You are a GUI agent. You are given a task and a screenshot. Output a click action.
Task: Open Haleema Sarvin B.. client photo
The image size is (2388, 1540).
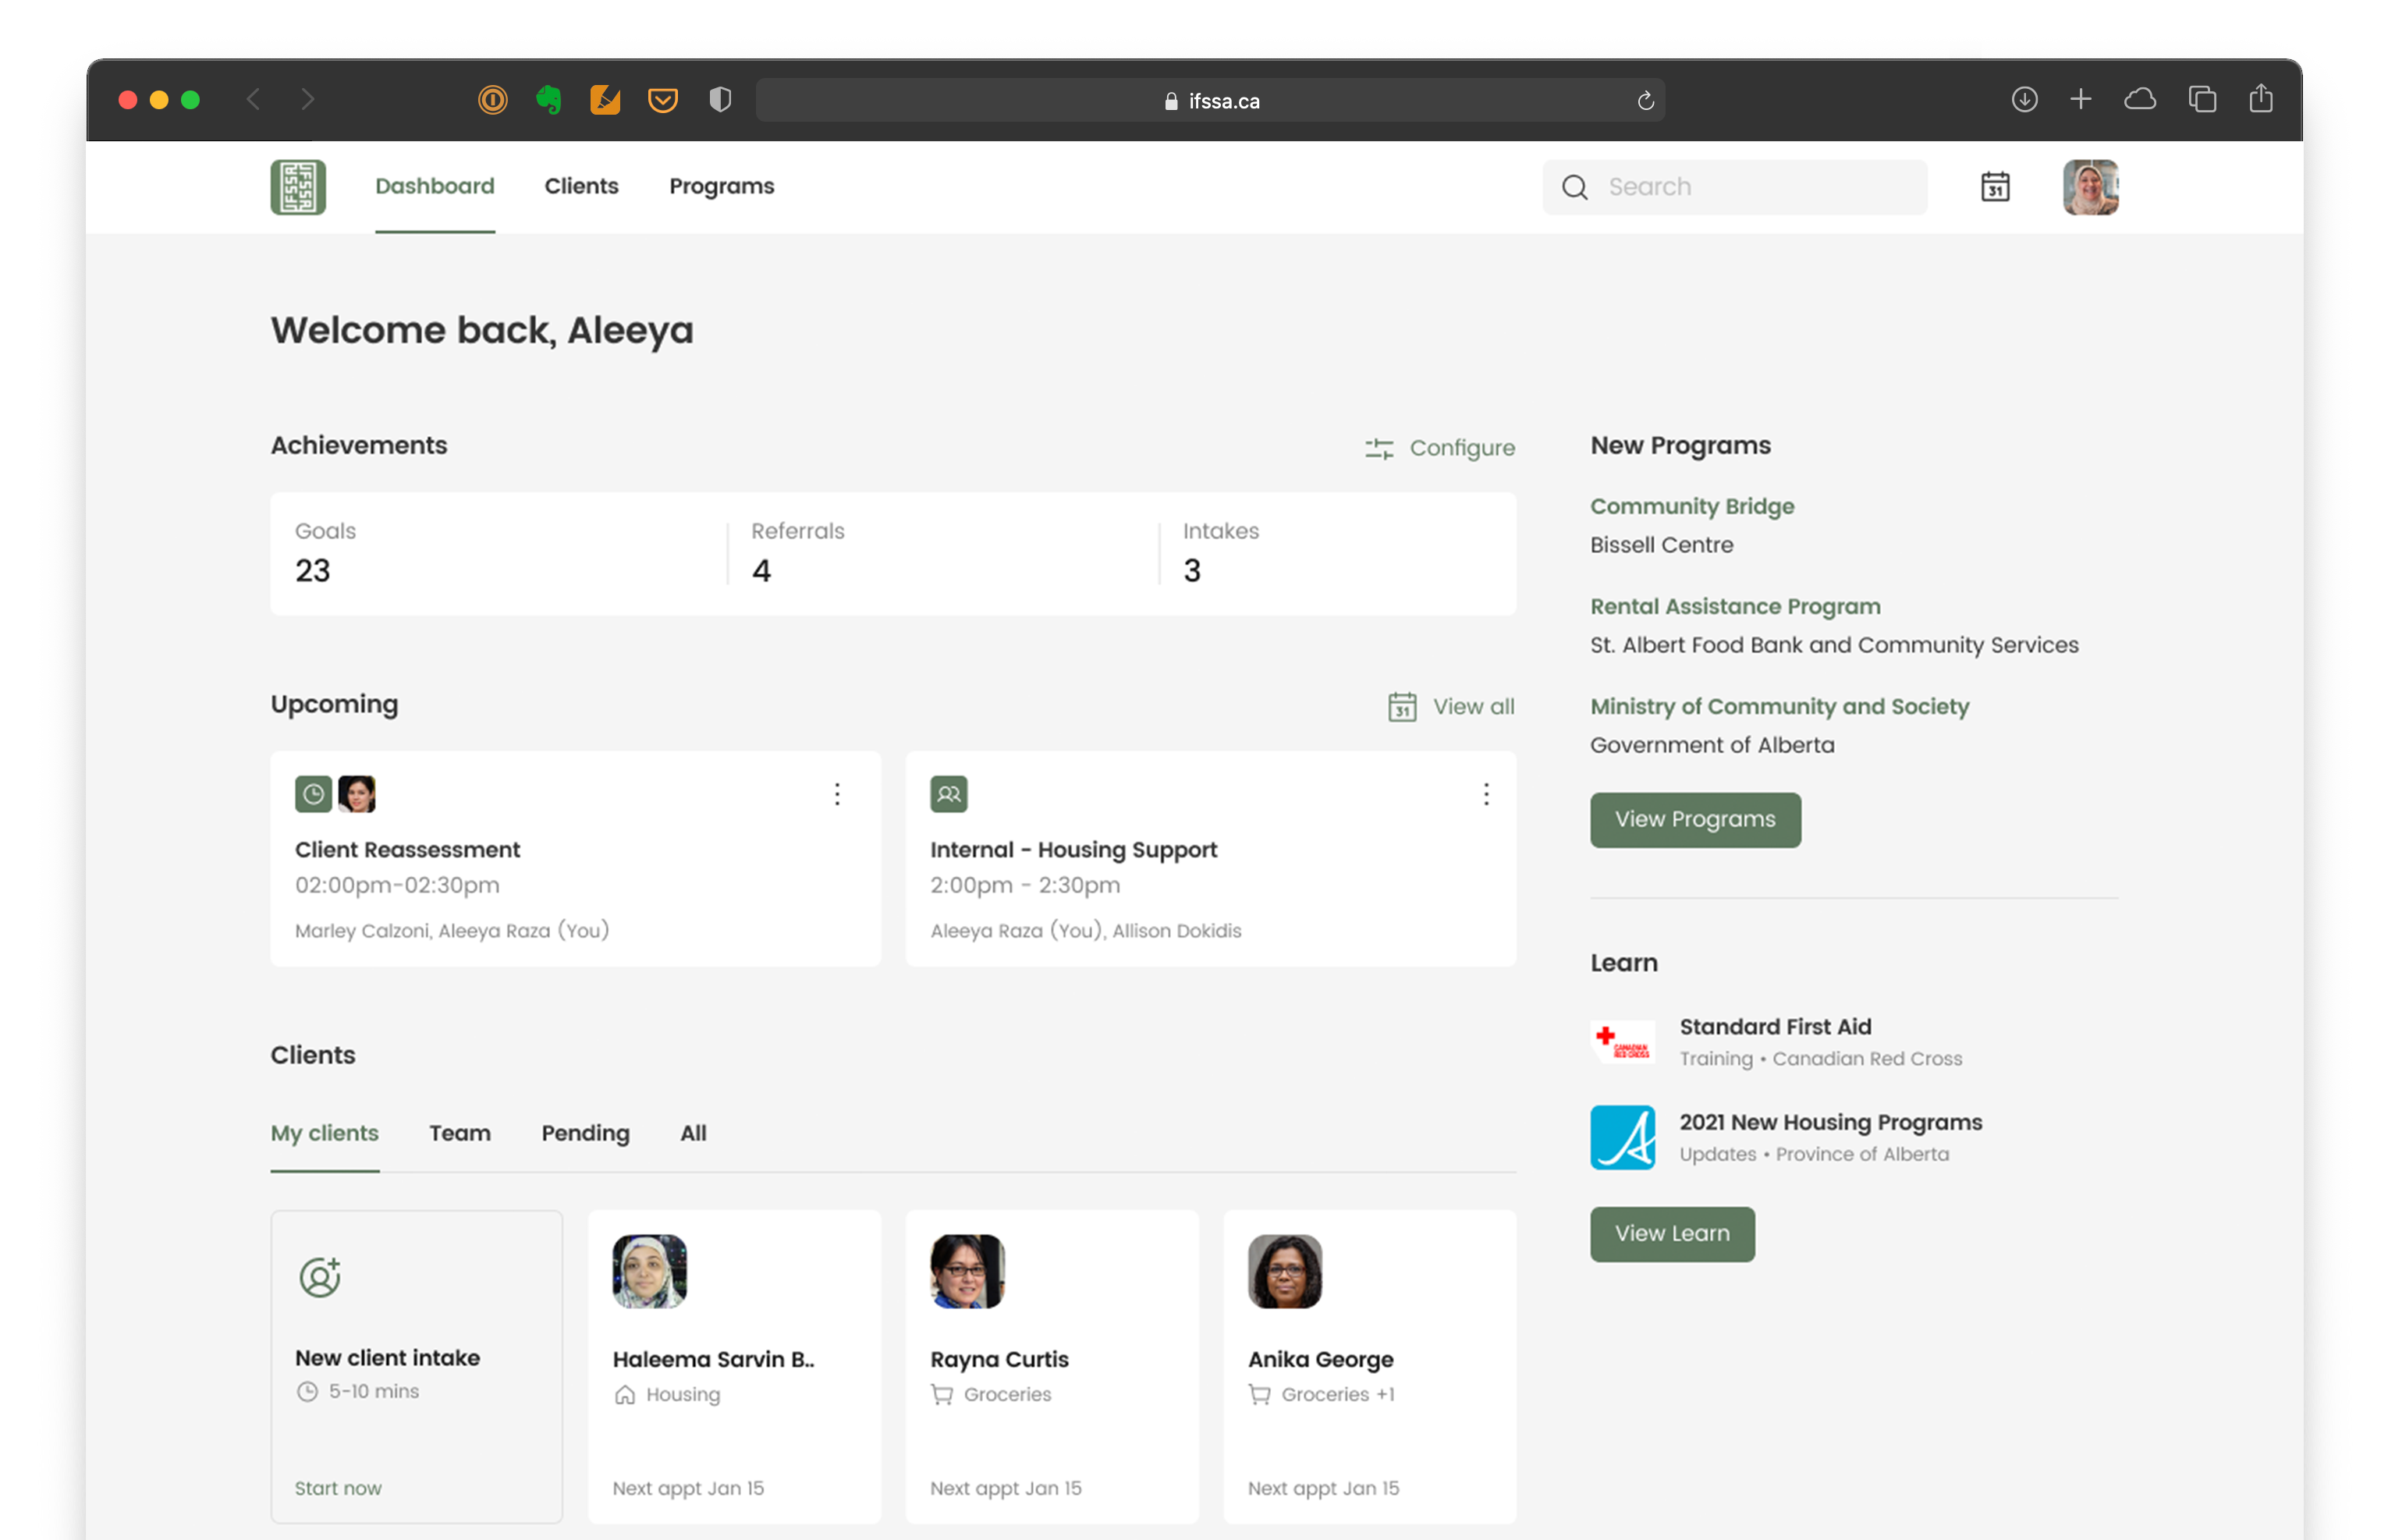point(649,1271)
